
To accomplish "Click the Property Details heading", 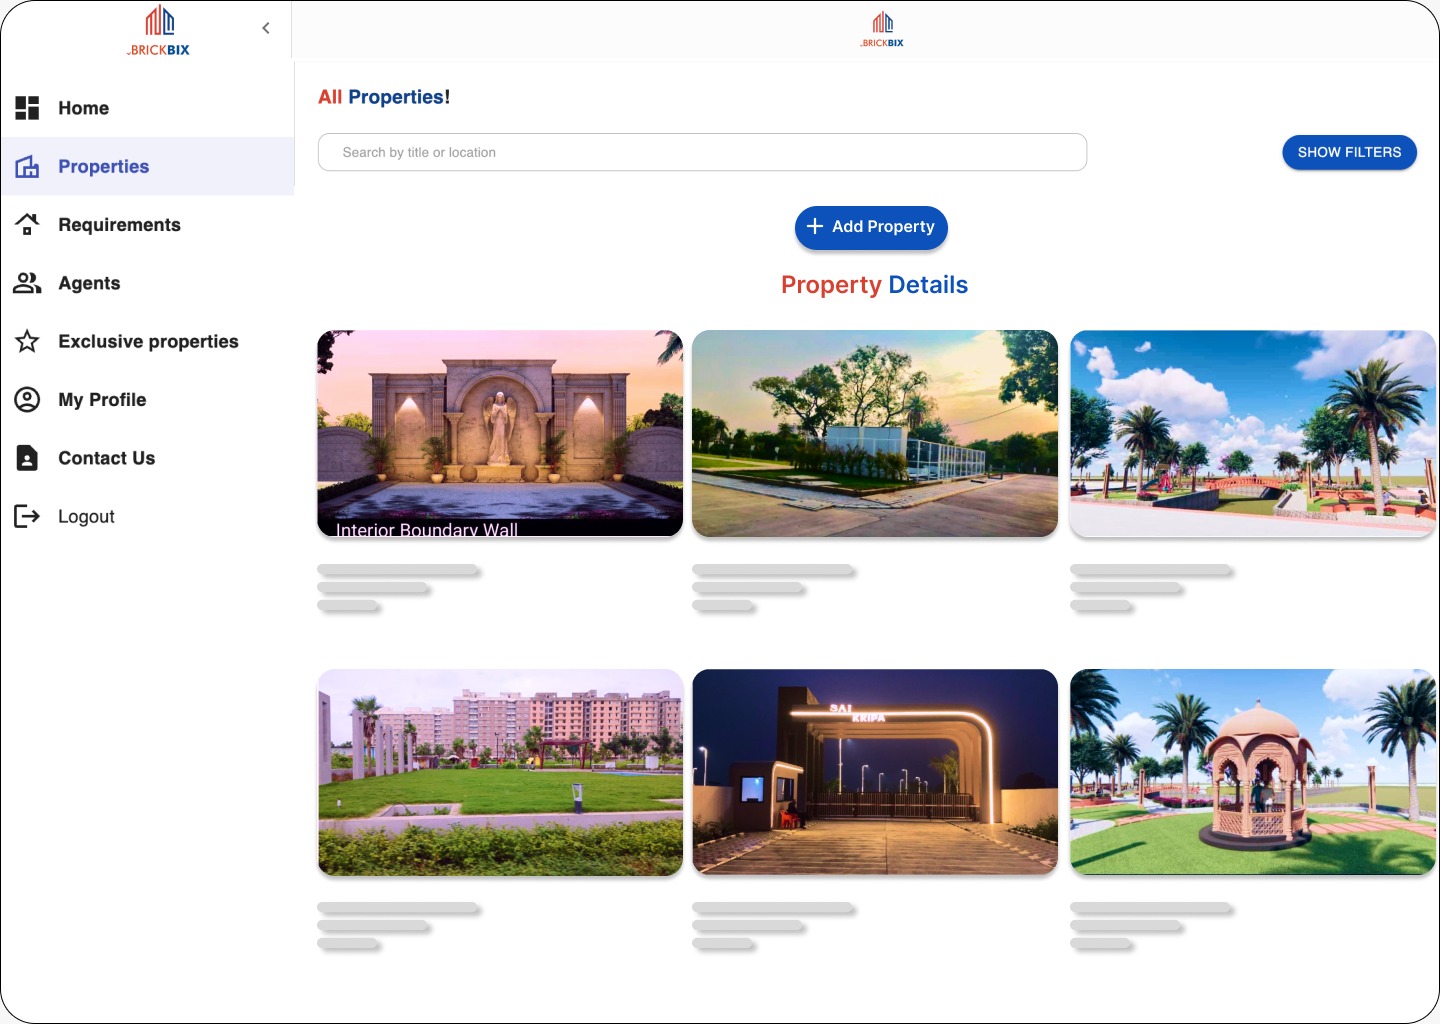I will pyautogui.click(x=874, y=285).
